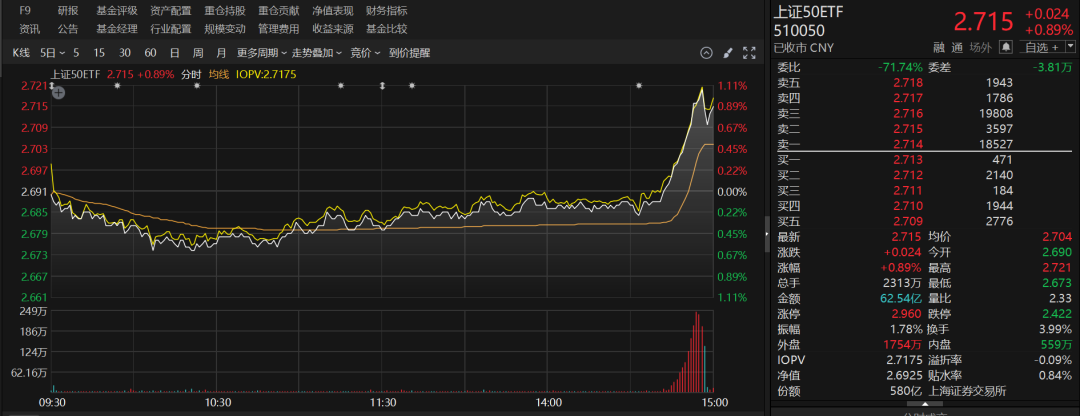Viewport: 1080px width, 416px height.
Task: Click the 场外 off-exchange link
Action: pos(981,48)
